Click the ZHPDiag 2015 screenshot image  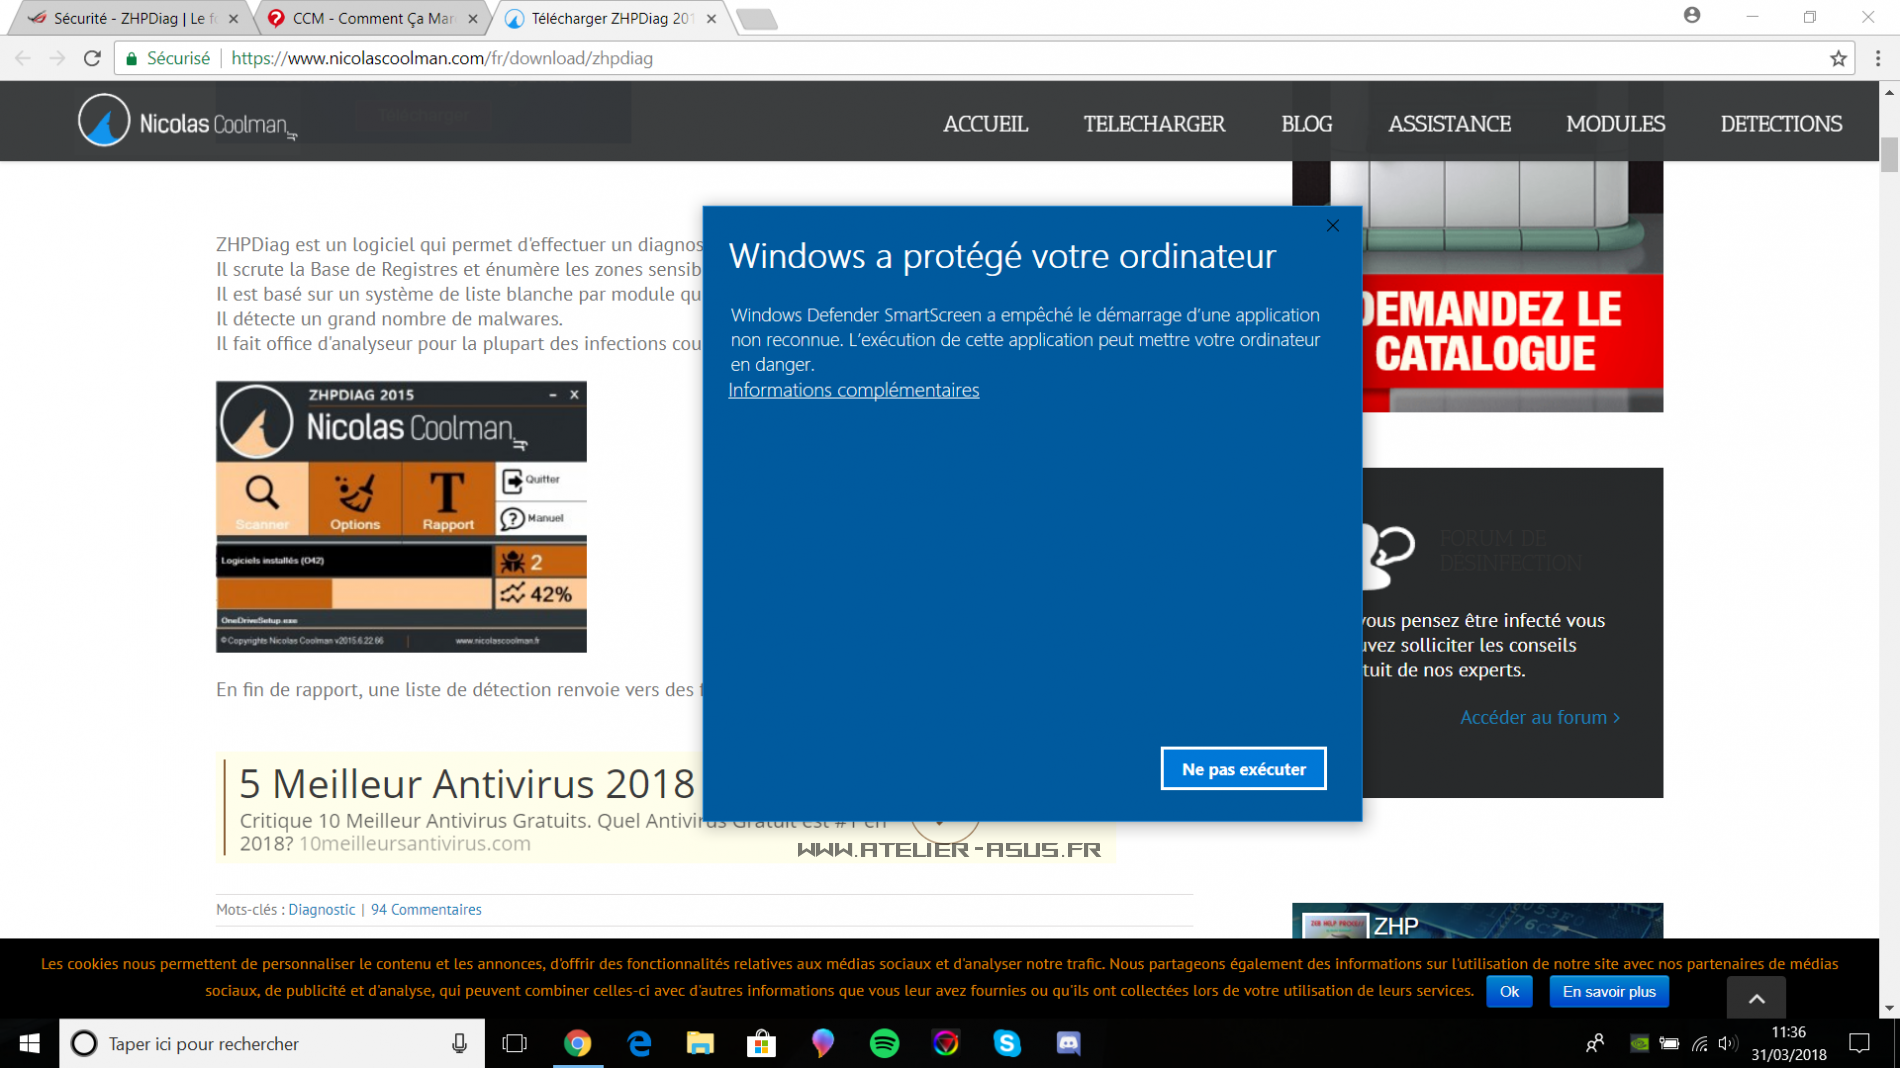(401, 516)
